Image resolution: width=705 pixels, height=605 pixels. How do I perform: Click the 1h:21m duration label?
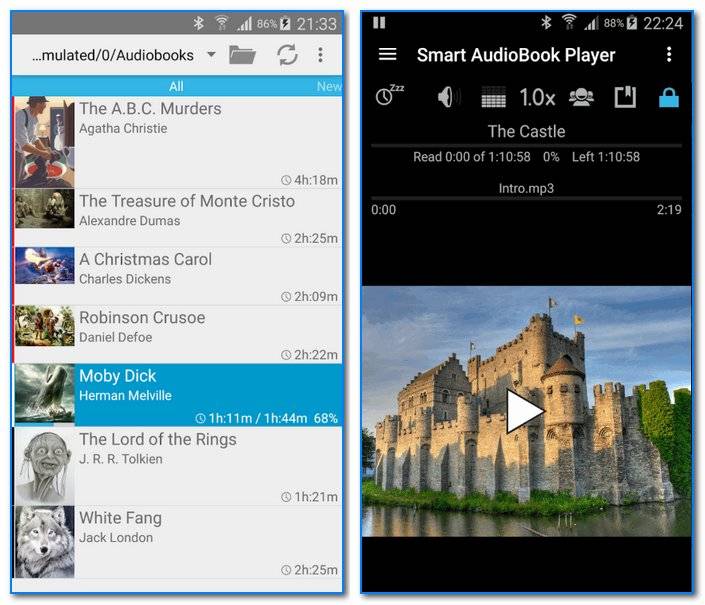click(309, 497)
